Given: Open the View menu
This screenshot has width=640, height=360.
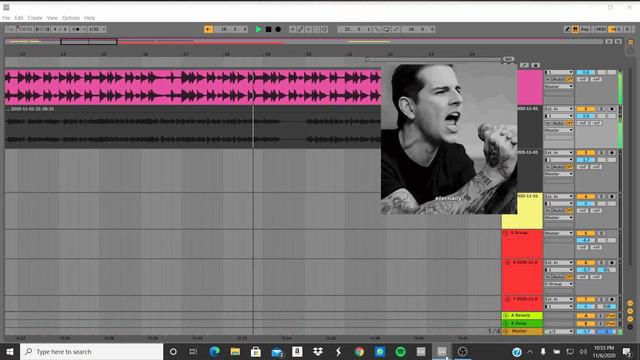Looking at the screenshot, I should tap(52, 18).
